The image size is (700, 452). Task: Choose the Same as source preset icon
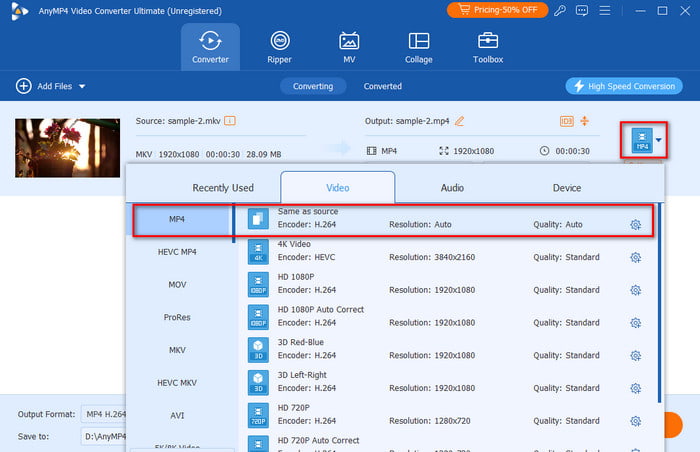coord(258,219)
